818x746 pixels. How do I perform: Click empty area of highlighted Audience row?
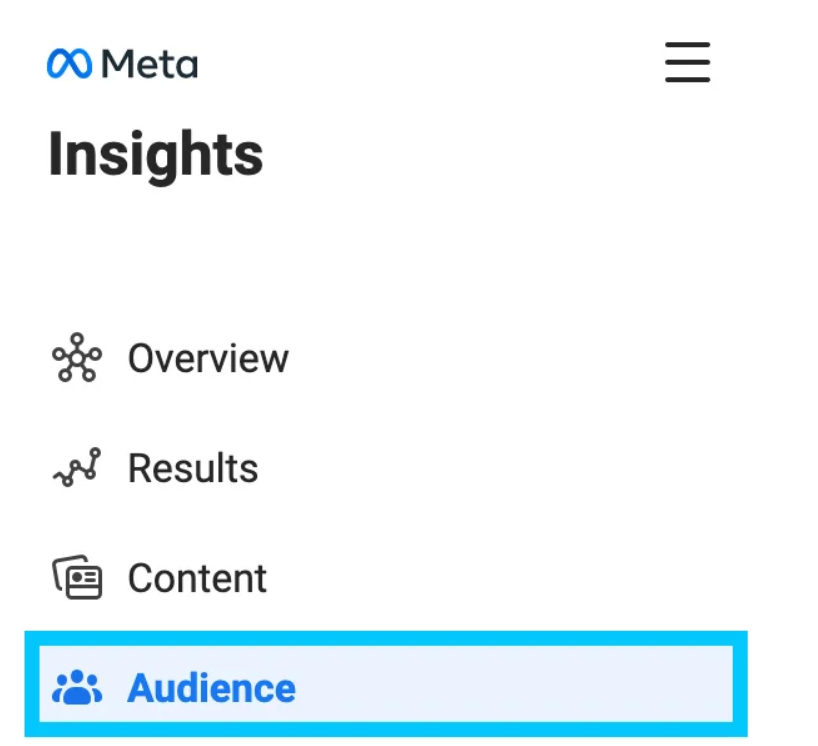tap(520, 688)
